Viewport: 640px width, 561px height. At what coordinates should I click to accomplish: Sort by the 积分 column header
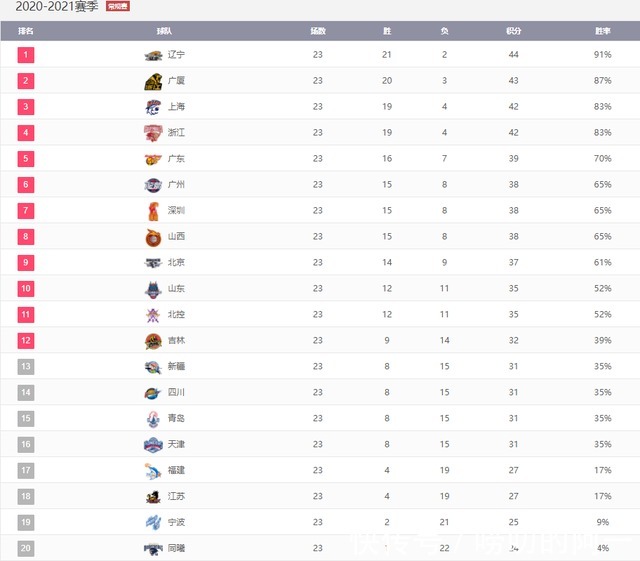[x=513, y=31]
